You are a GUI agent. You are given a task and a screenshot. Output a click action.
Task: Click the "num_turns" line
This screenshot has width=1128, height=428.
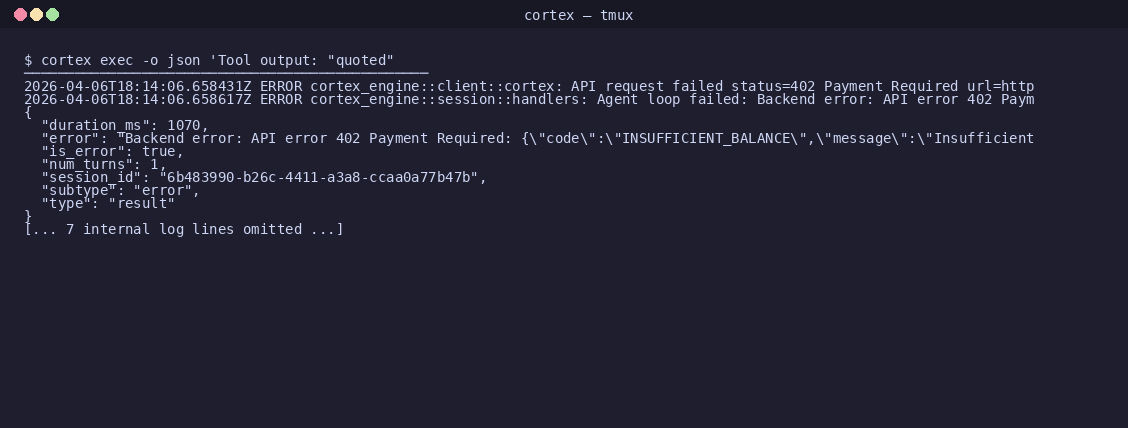coord(104,164)
